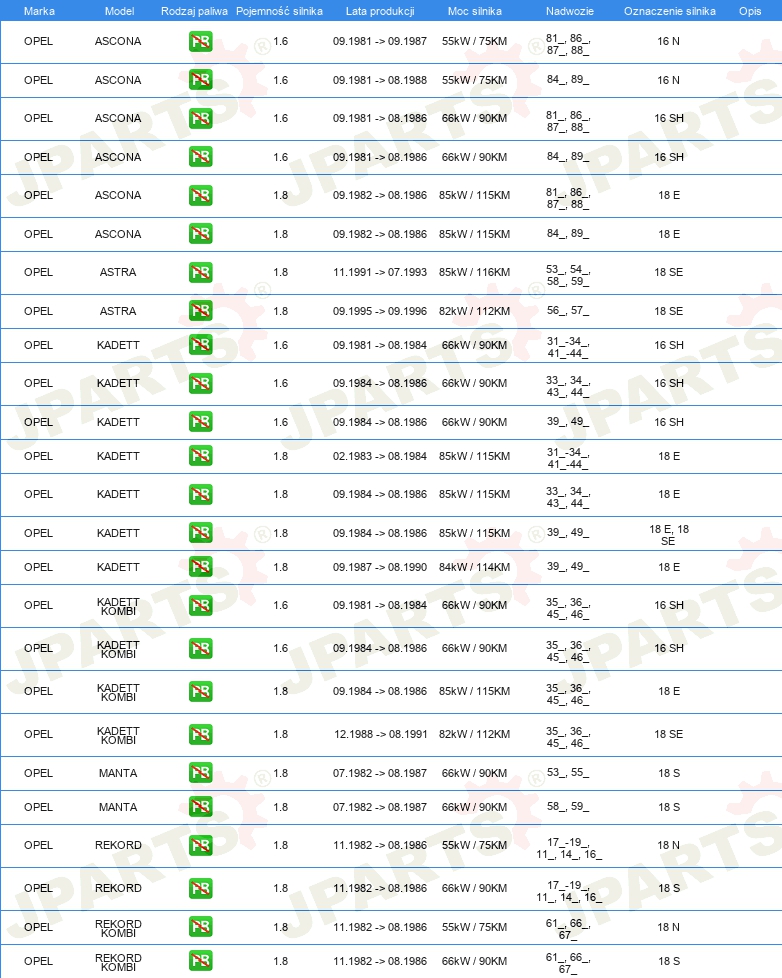This screenshot has width=782, height=978.
Task: Click fuel icon for MANTA 53_, 55_ row
Action: [200, 773]
